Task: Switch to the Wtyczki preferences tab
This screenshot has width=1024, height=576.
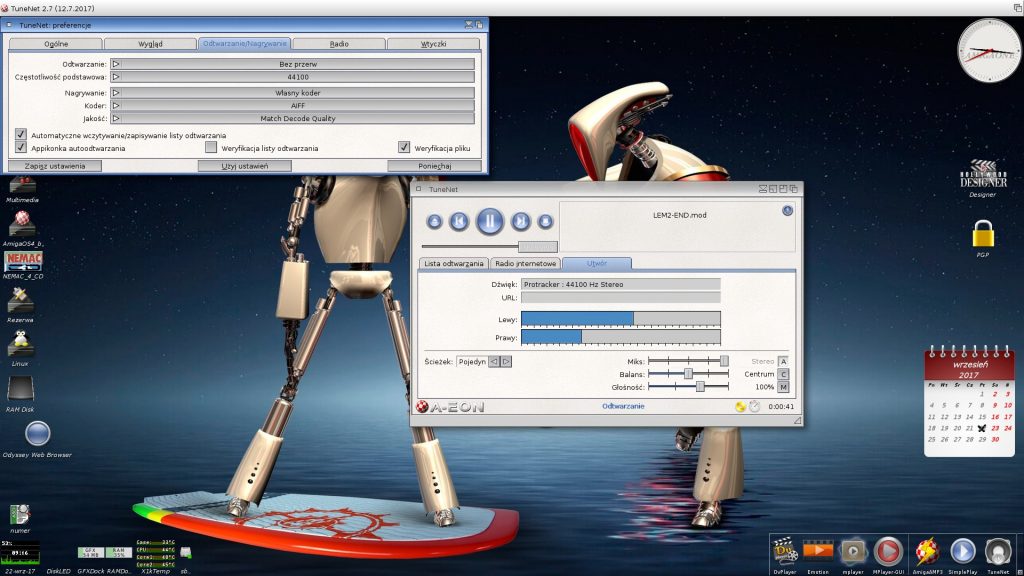Action: coord(434,44)
